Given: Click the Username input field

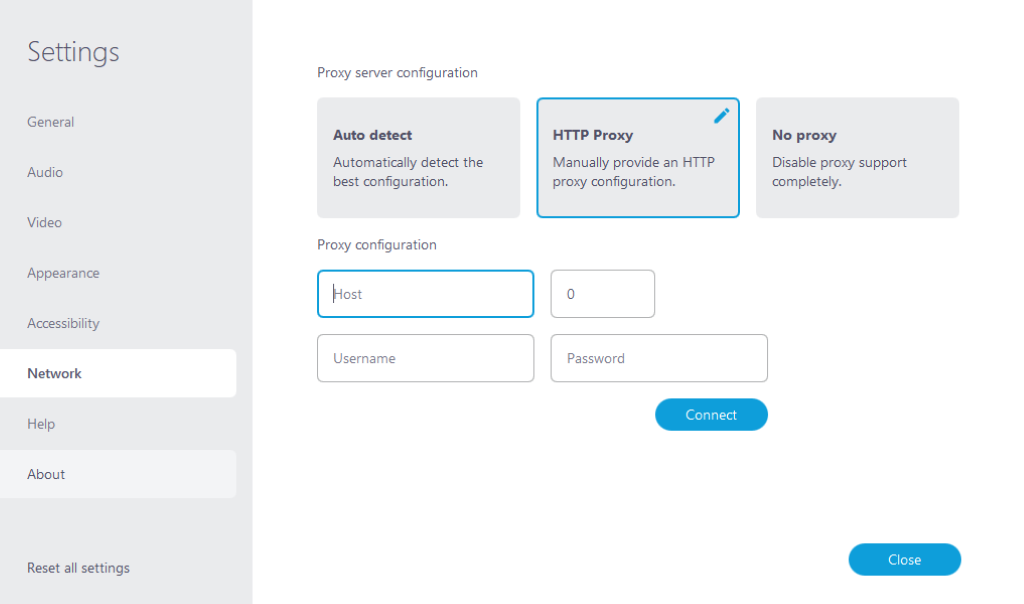Looking at the screenshot, I should click(425, 358).
